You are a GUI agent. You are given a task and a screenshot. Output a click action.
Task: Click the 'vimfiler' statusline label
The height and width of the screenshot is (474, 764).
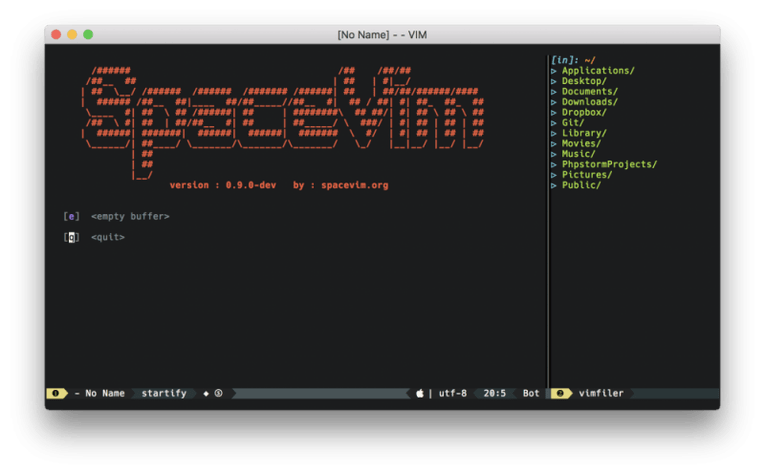601,393
